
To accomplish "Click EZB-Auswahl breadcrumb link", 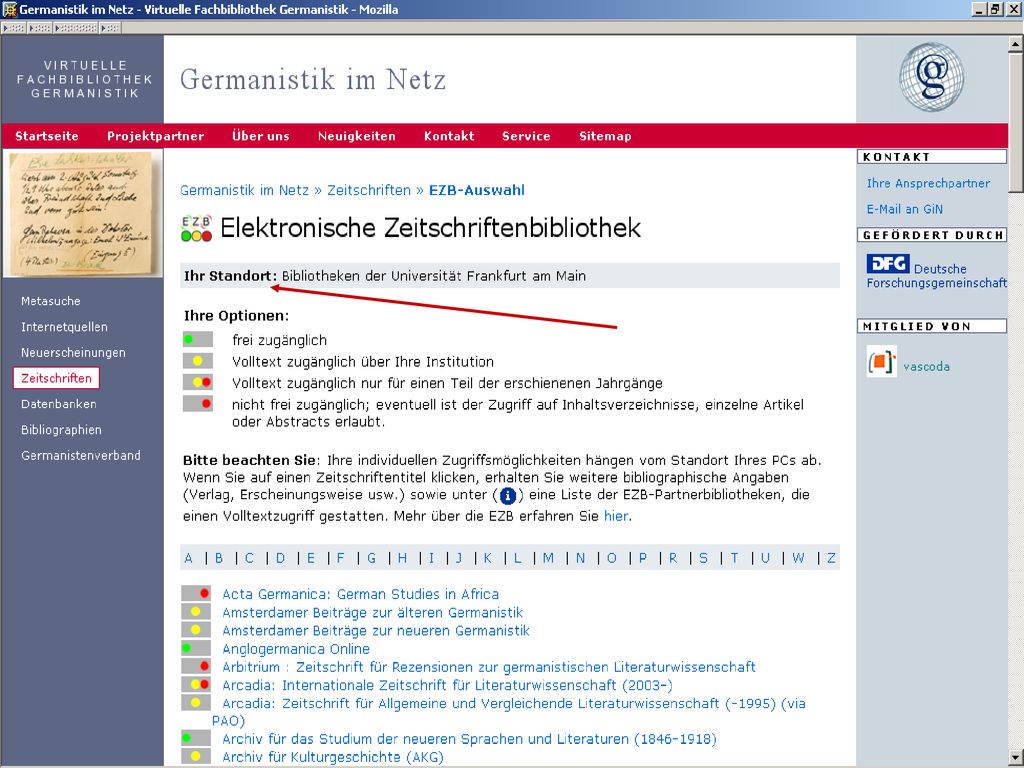I will 477,190.
